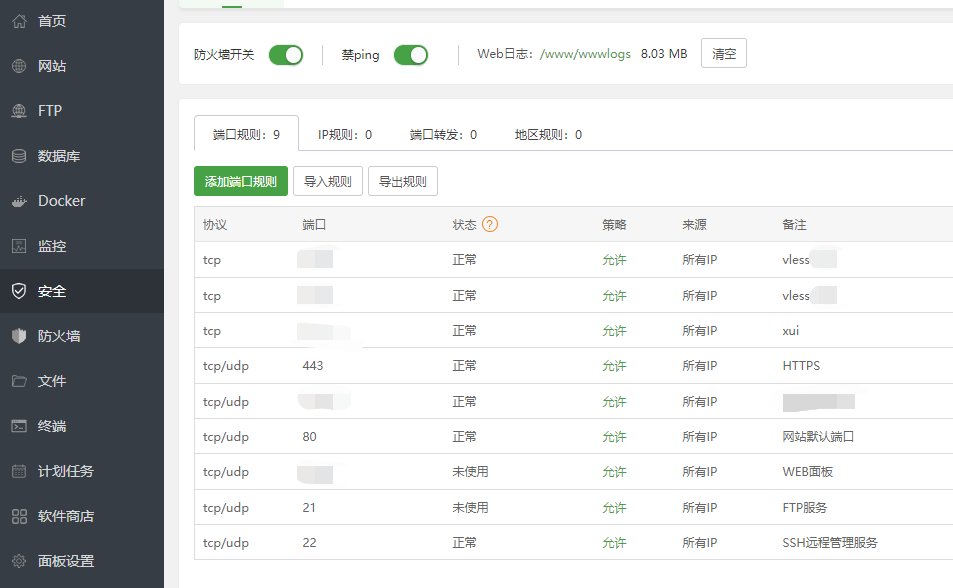Click the Docker whale icon
Image resolution: width=953 pixels, height=588 pixels.
coord(19,201)
